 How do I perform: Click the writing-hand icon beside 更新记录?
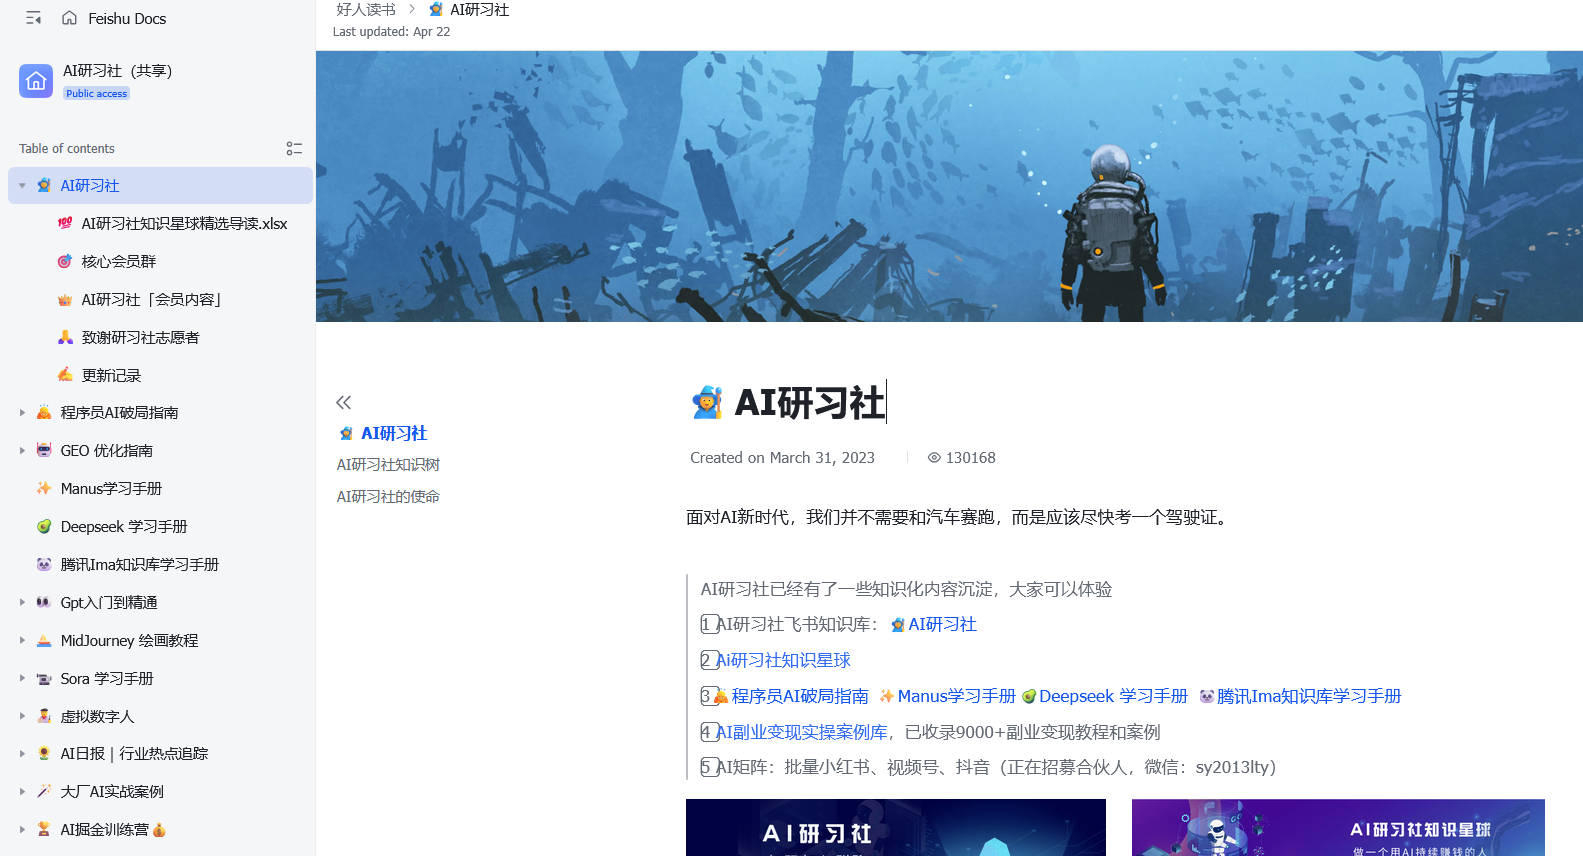pos(65,375)
